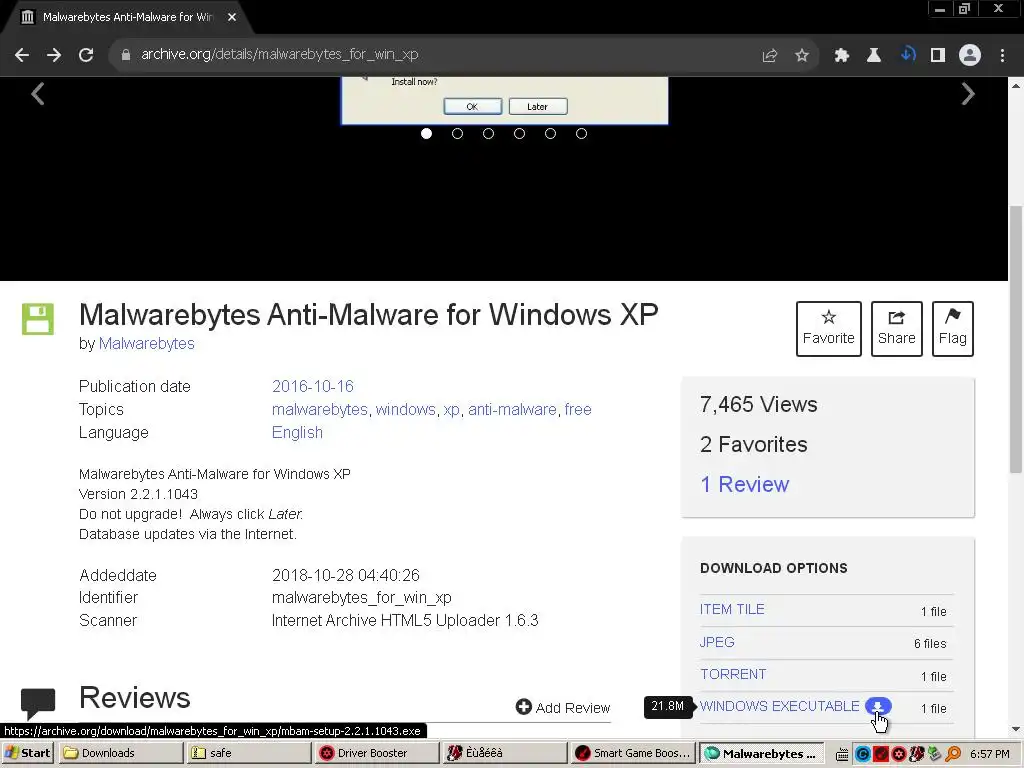Click the address bar URL
Viewport: 1024px width, 768px height.
coord(280,55)
